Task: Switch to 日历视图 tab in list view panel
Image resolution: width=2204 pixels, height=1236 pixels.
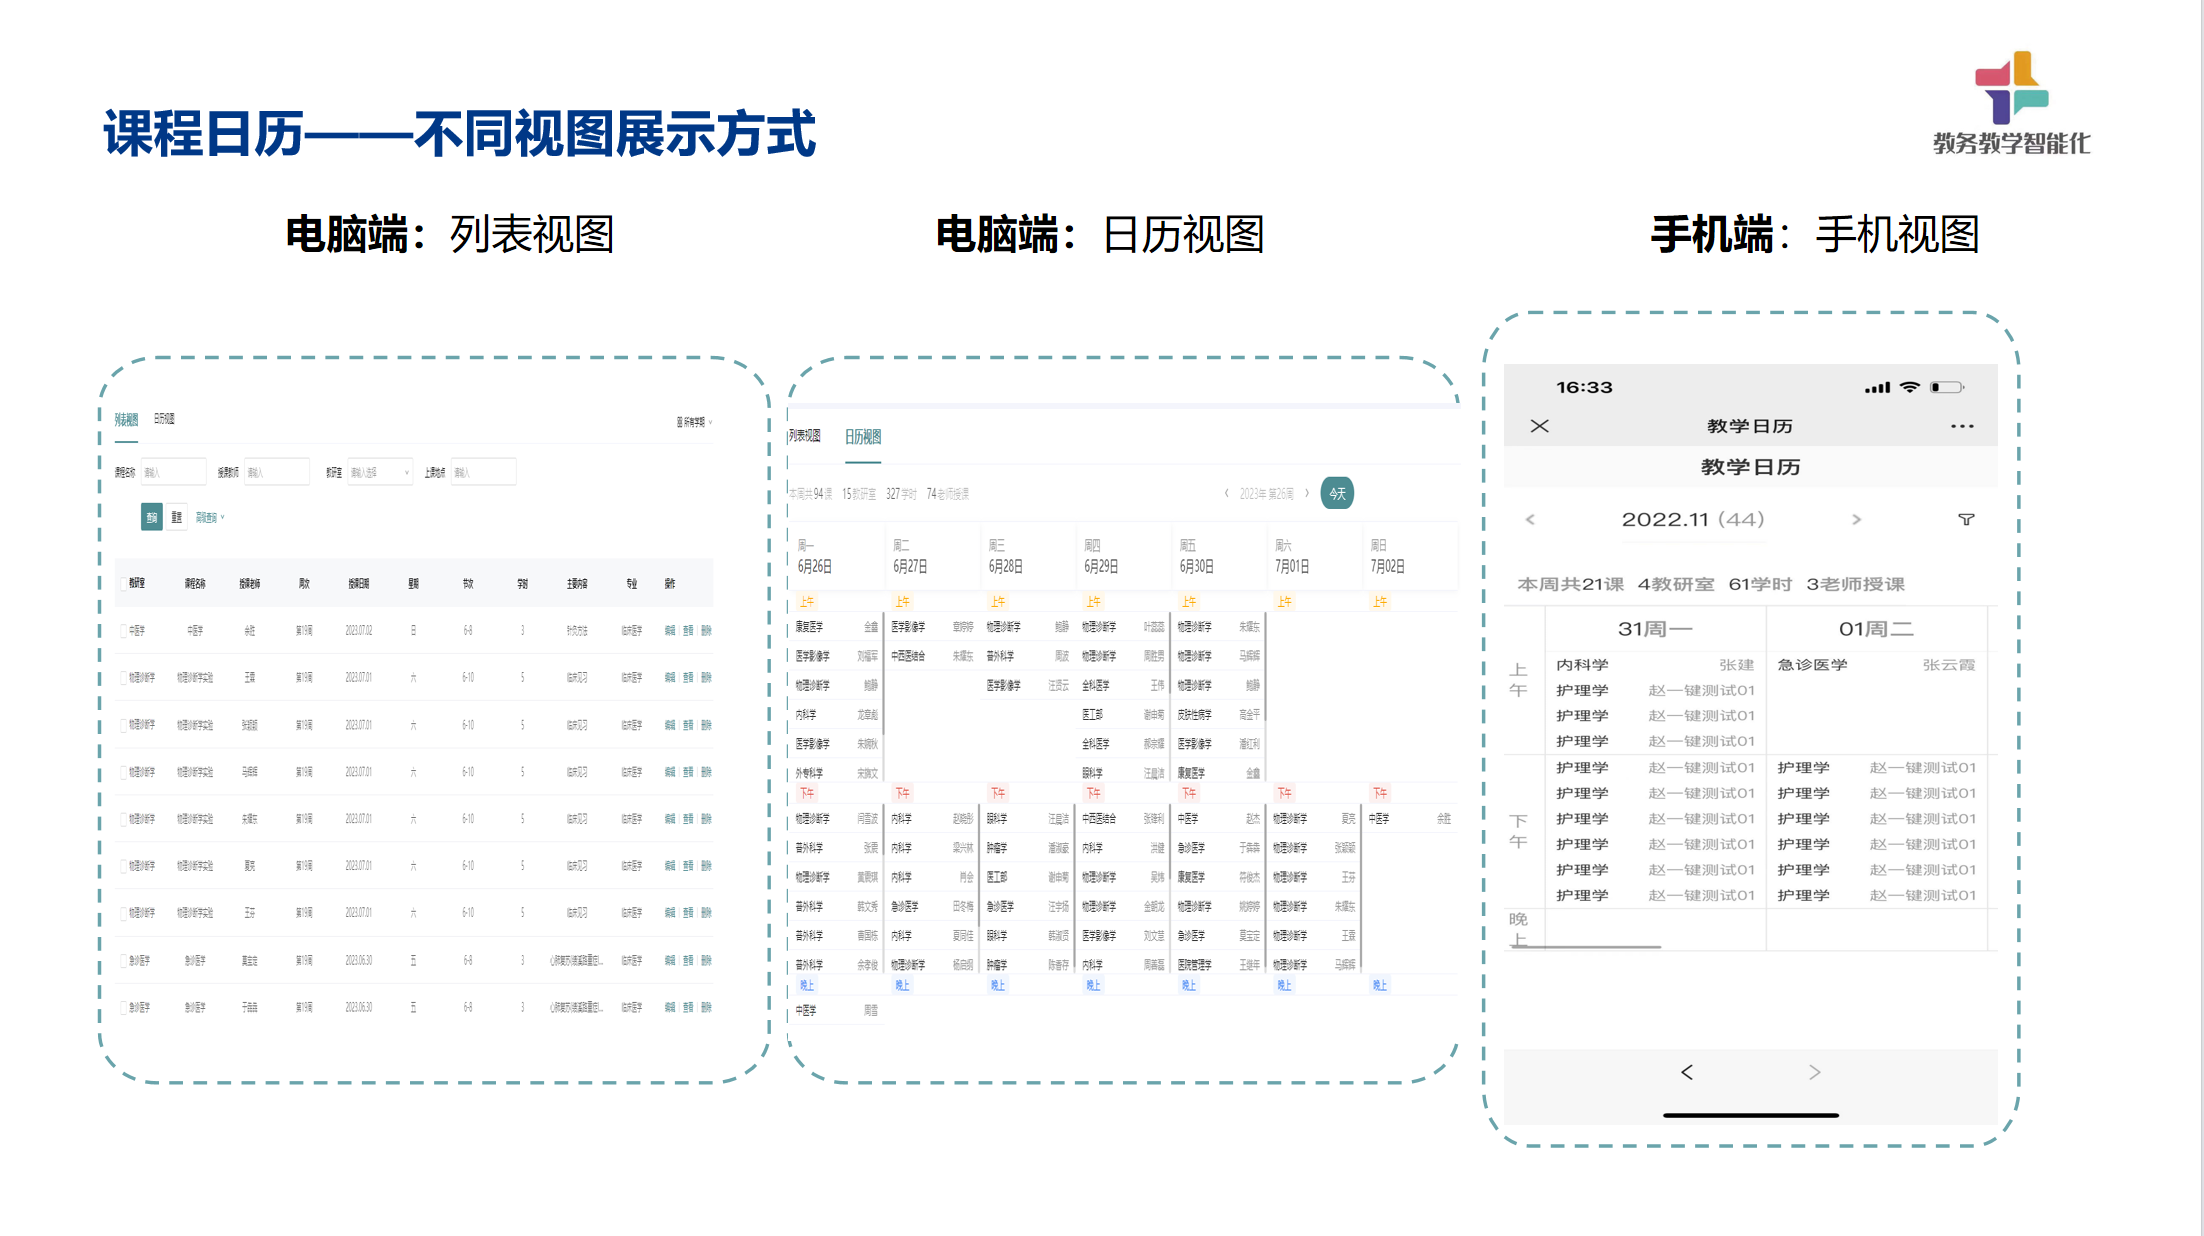Action: [x=164, y=419]
